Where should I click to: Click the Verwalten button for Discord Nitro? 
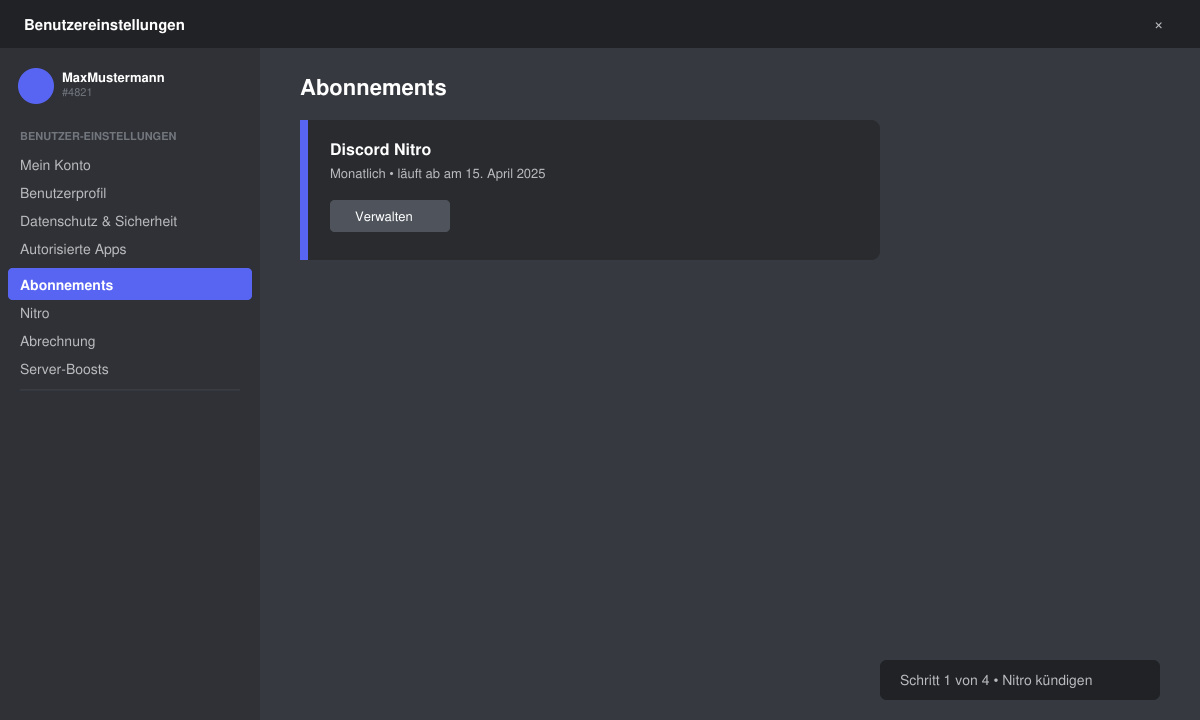click(x=390, y=216)
